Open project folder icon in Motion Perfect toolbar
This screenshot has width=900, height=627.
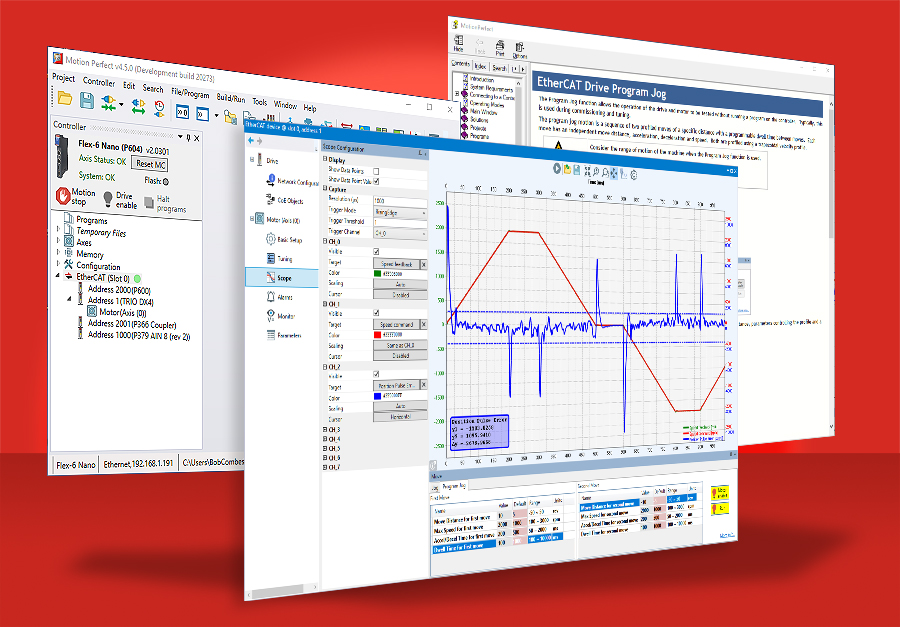click(x=64, y=98)
